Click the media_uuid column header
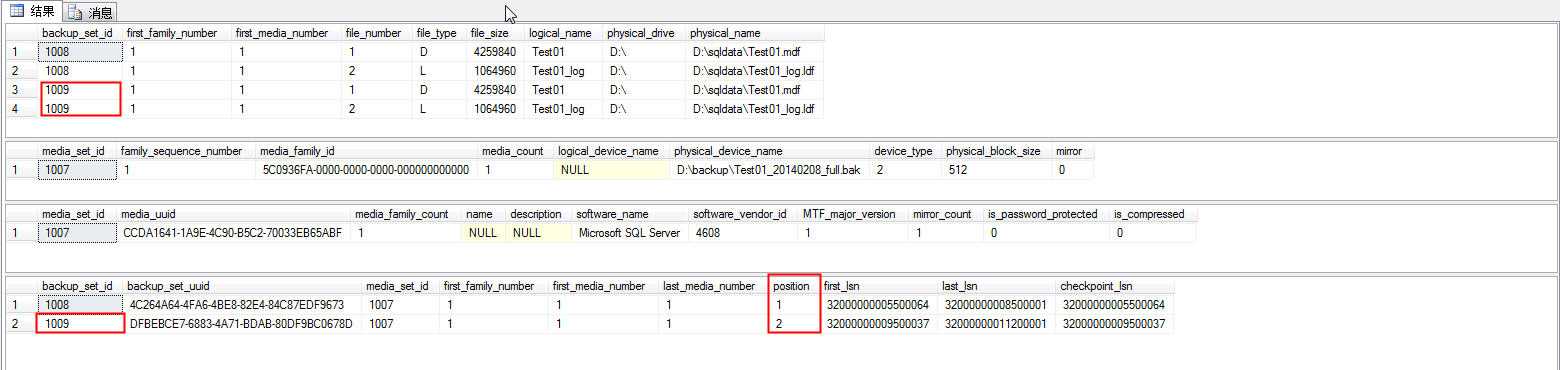The width and height of the screenshot is (1560, 370). (x=234, y=214)
